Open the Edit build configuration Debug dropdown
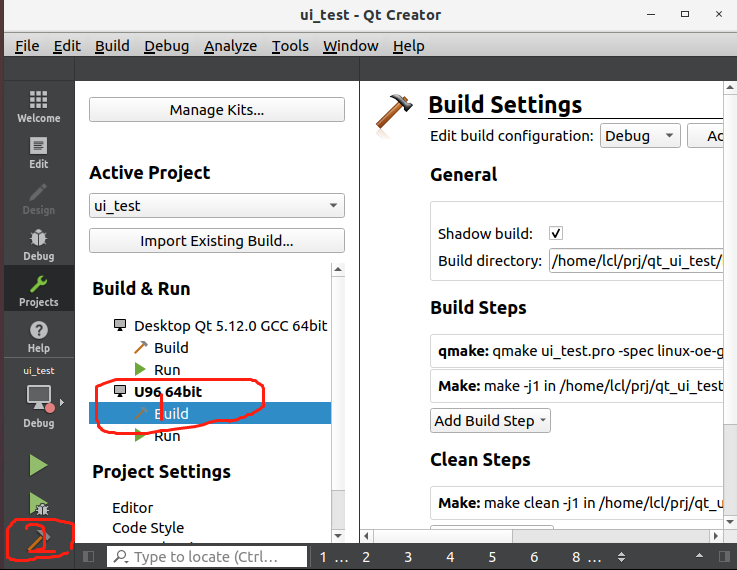The image size is (737, 570). pyautogui.click(x=640, y=136)
